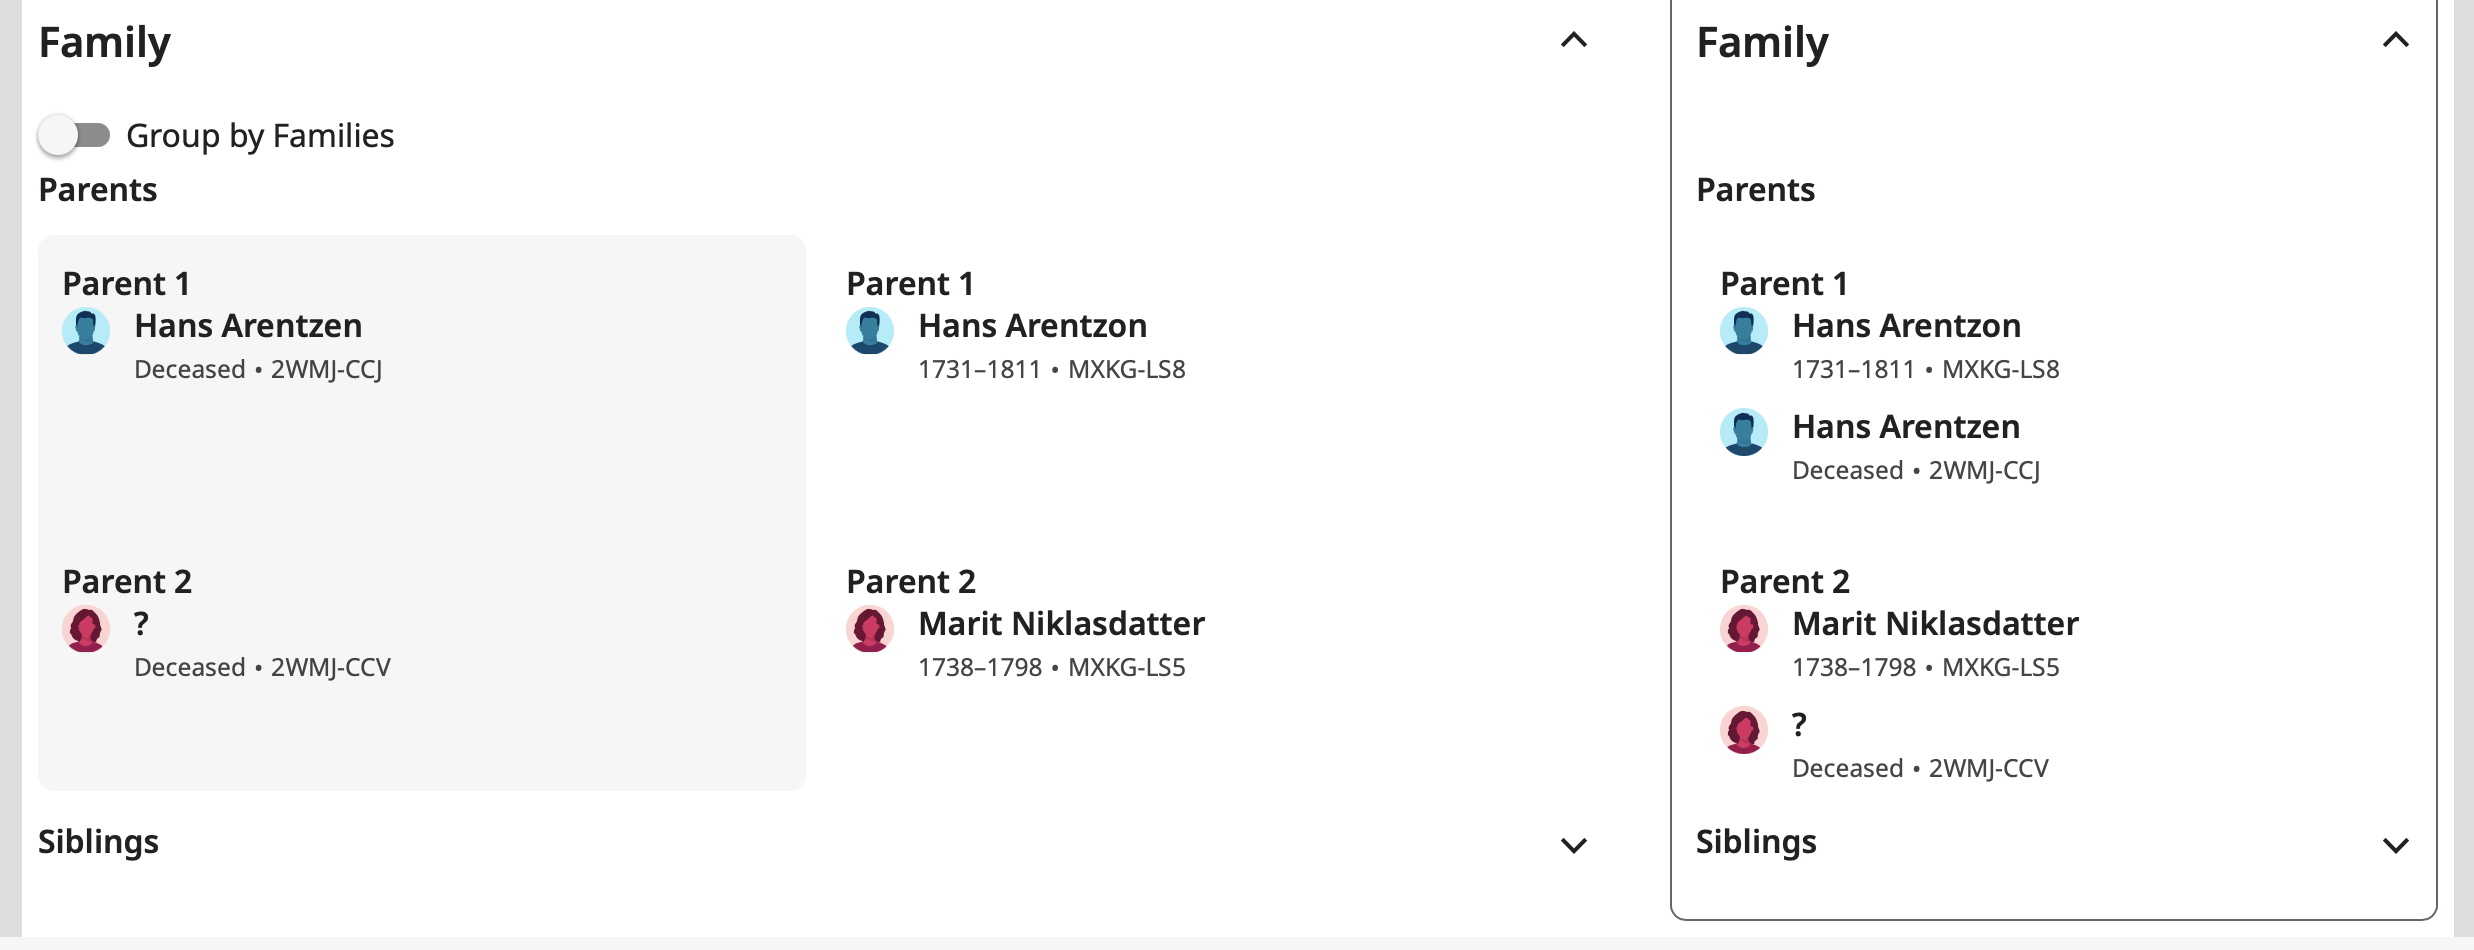Click the question mark name in gray card
This screenshot has height=950, width=2474.
click(142, 624)
